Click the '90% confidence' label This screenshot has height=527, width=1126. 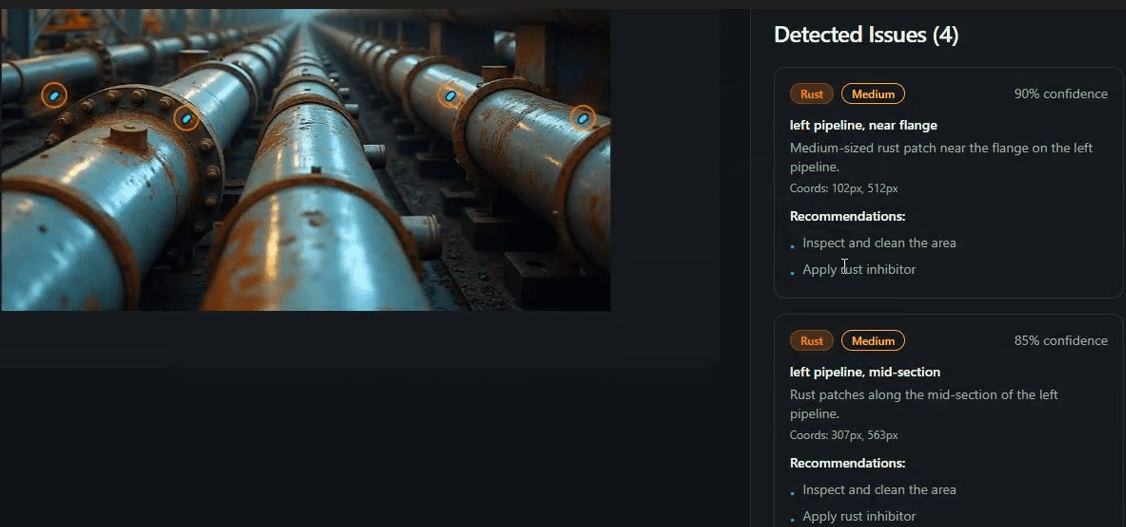[1061, 94]
